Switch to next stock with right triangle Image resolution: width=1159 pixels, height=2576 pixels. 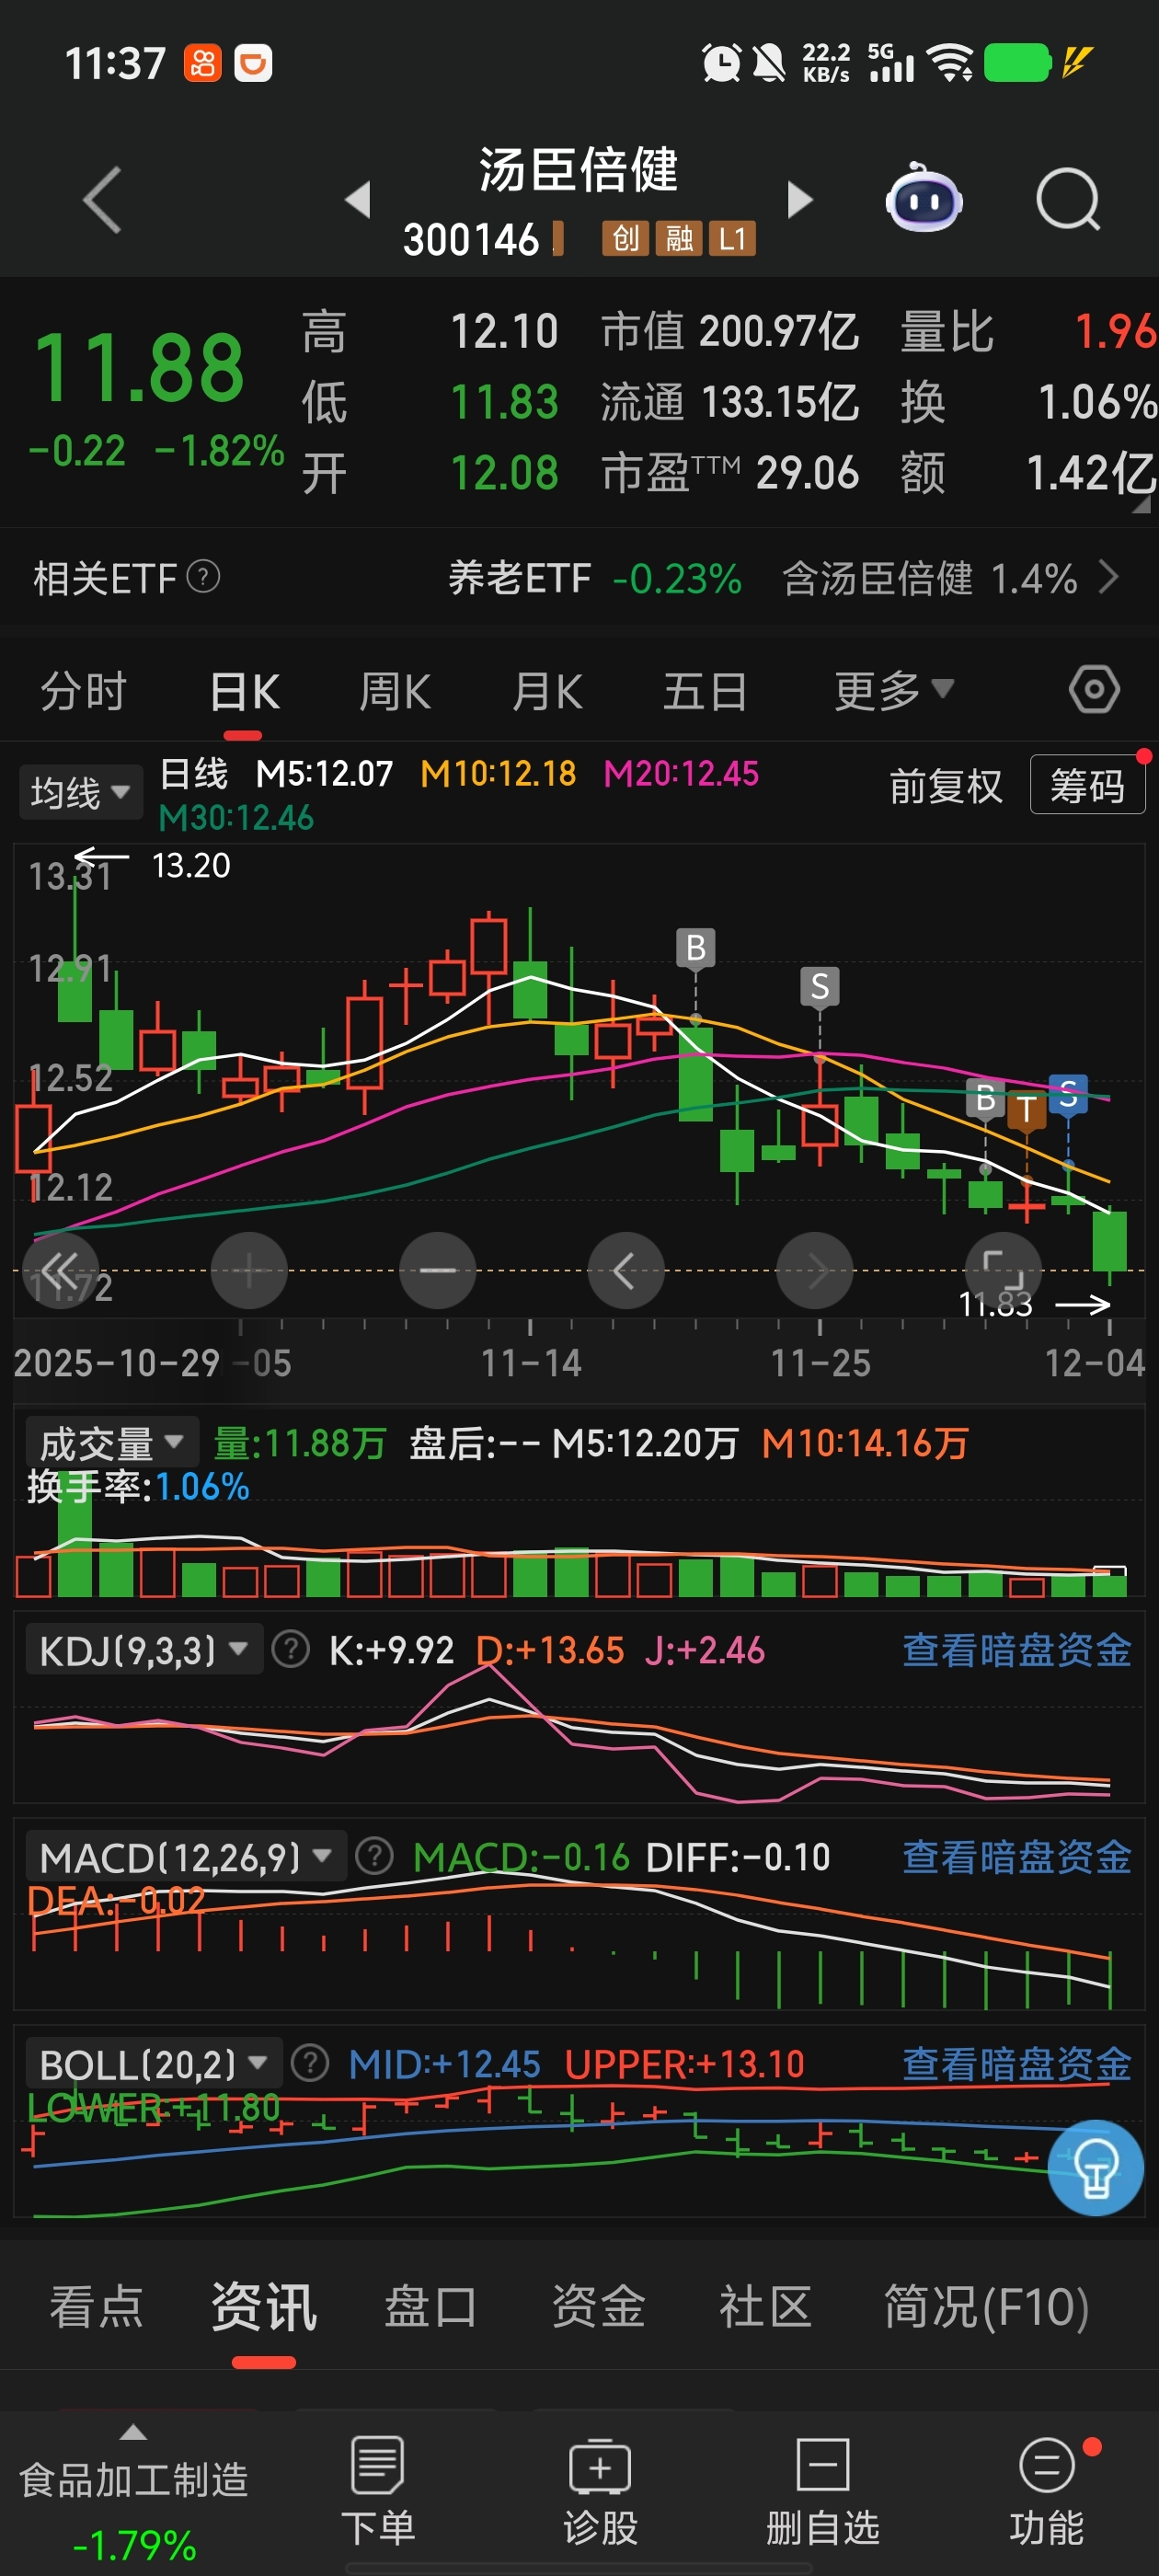[800, 199]
